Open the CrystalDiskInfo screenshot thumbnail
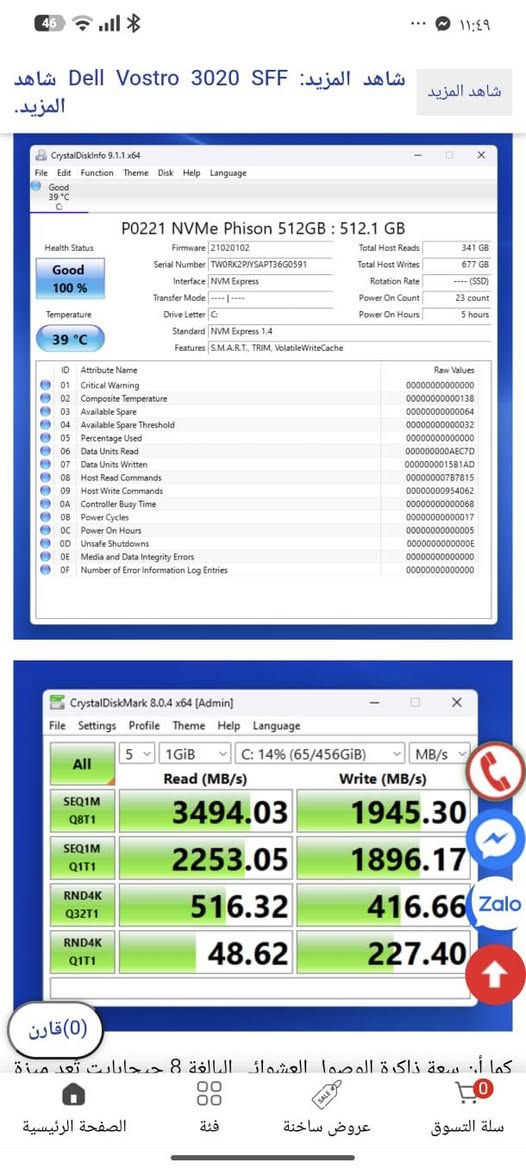The height and width of the screenshot is (1169, 526). pyautogui.click(x=263, y=386)
